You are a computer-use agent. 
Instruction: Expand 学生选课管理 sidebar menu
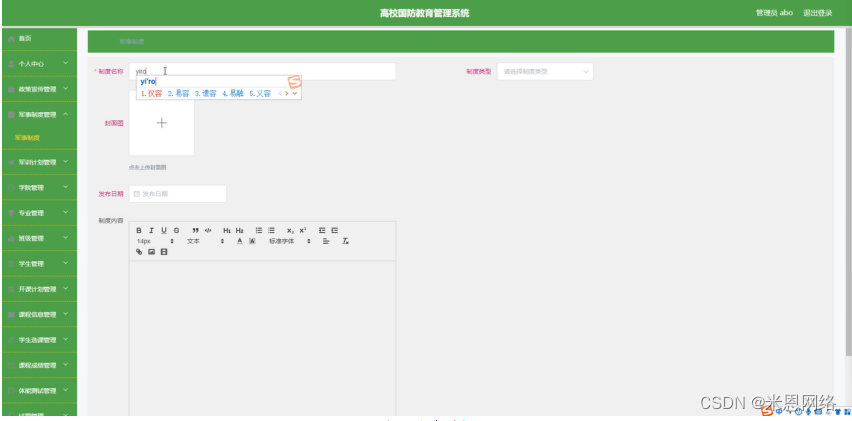[39, 340]
